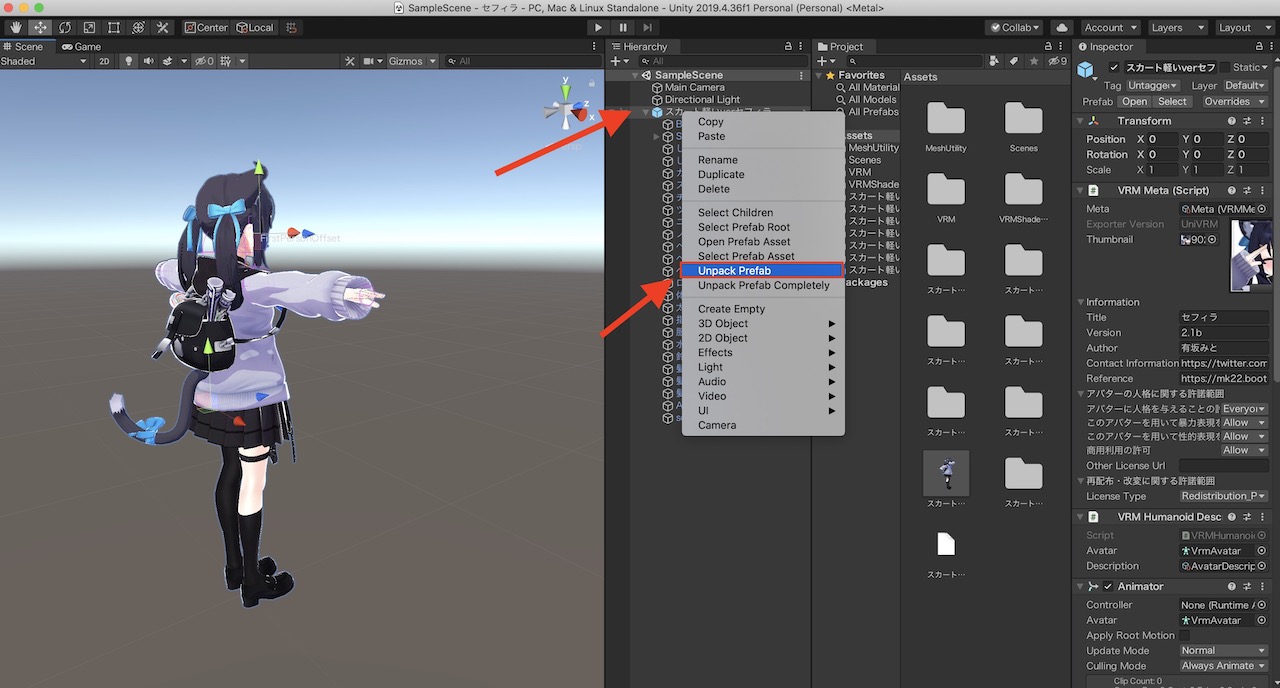Select the Rotate tool in the toolbar
The image size is (1280, 688).
[64, 27]
